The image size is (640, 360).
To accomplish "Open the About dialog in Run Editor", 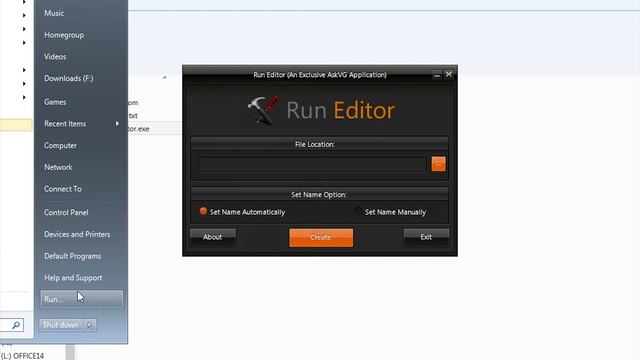I will (213, 237).
